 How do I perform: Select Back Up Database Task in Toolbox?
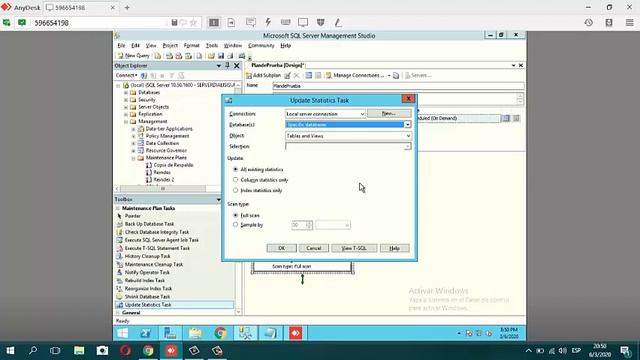click(149, 224)
